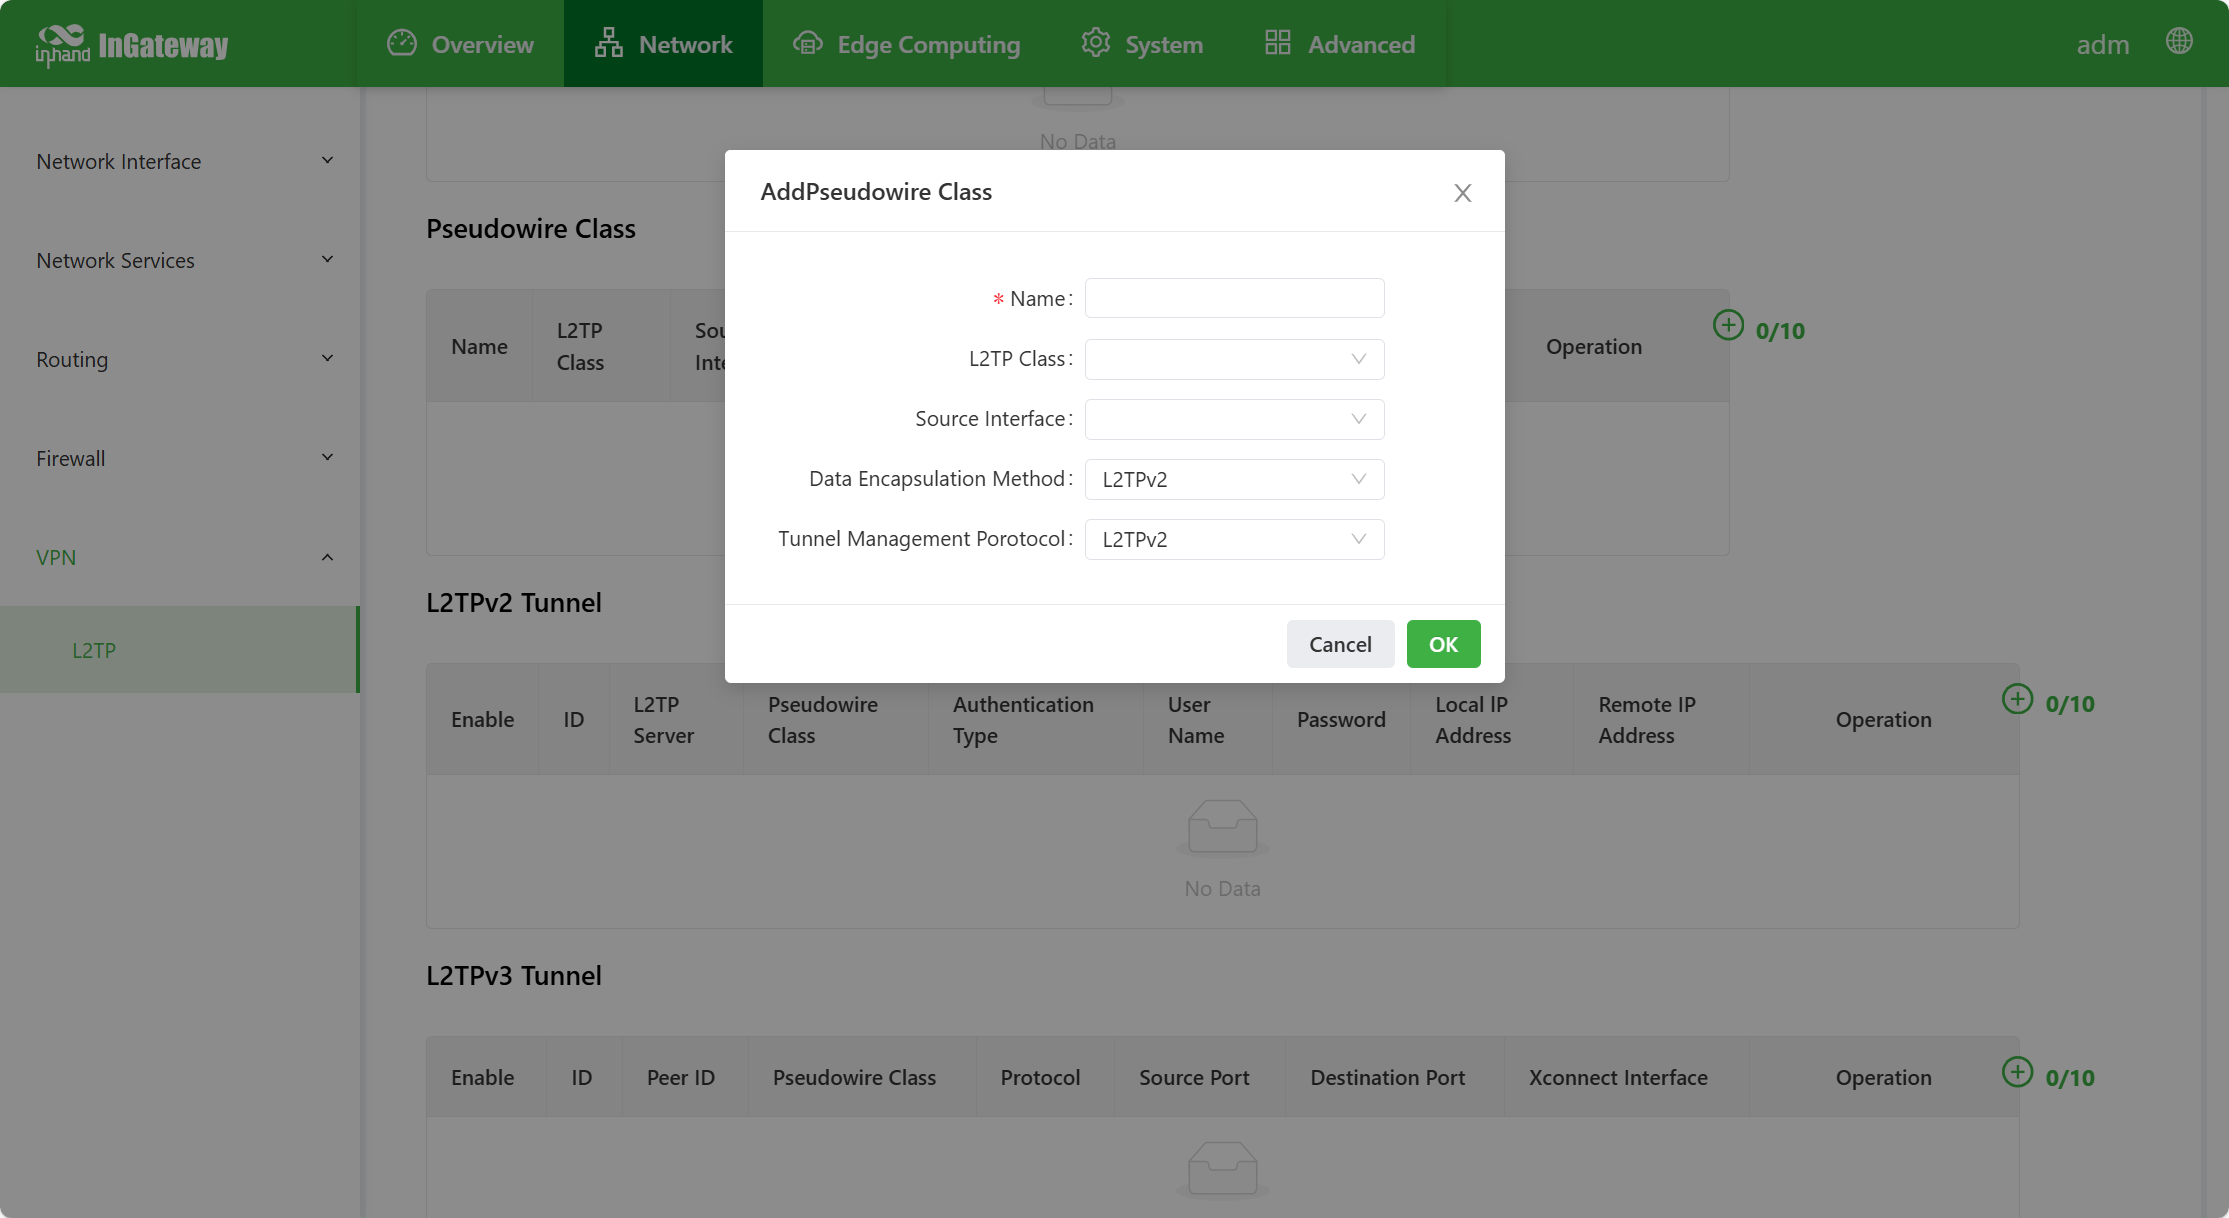The height and width of the screenshot is (1218, 2229).
Task: Change the Data Encapsulation Method dropdown
Action: click(x=1234, y=479)
